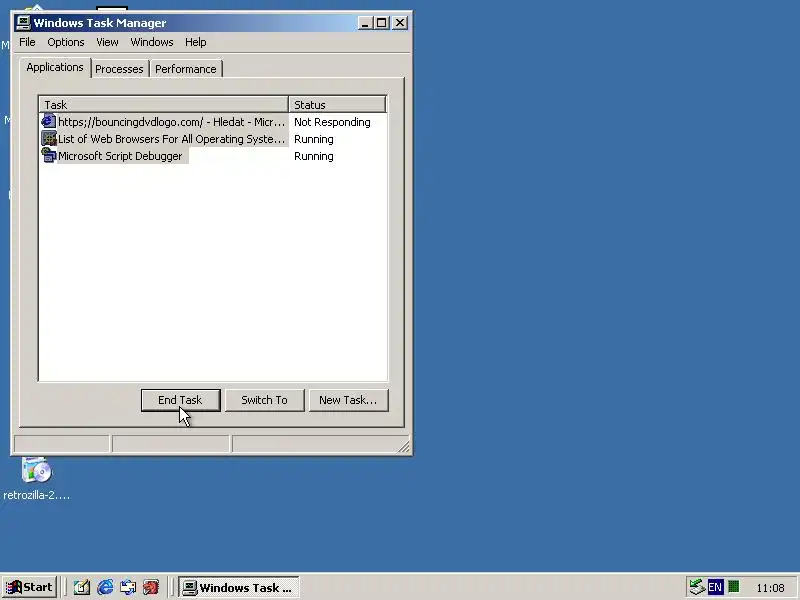Switch to the Performance tab
800x600 pixels.
pyautogui.click(x=186, y=69)
